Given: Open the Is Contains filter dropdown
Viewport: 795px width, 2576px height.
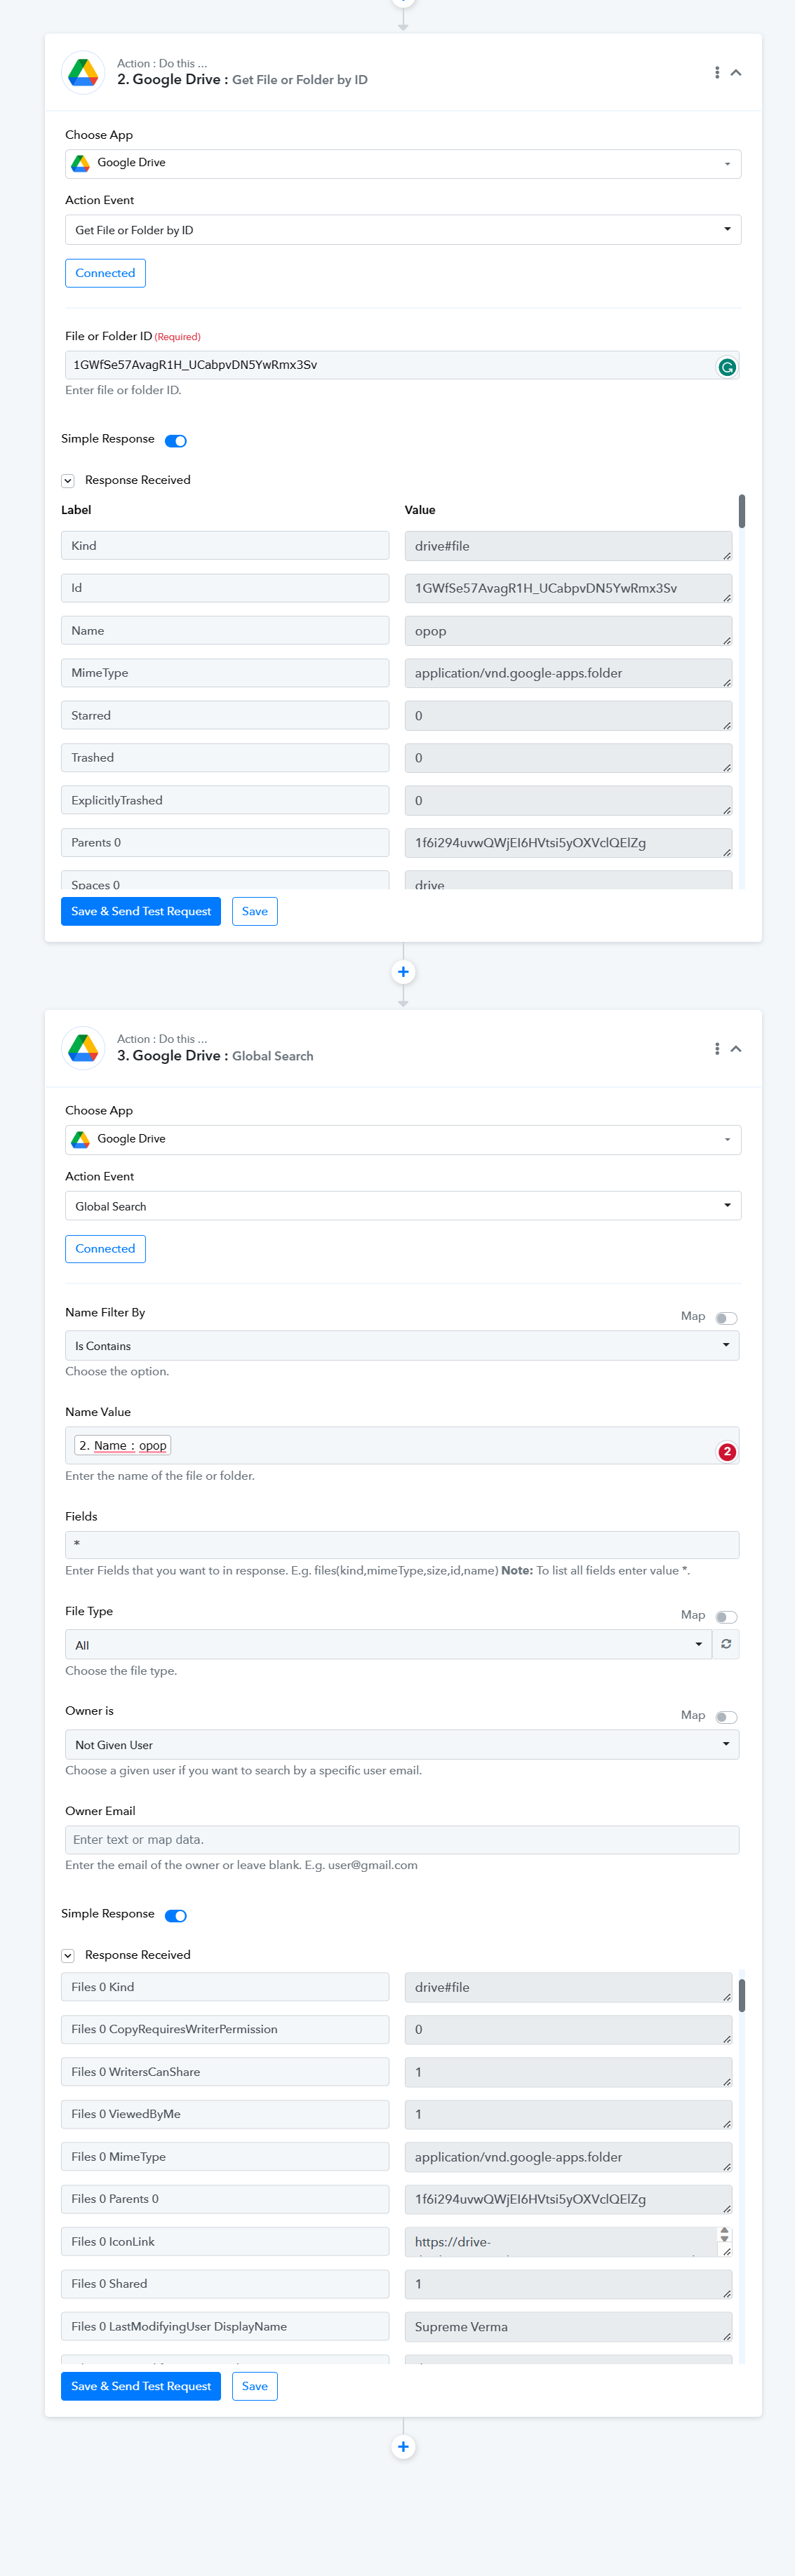Looking at the screenshot, I should (x=402, y=1346).
